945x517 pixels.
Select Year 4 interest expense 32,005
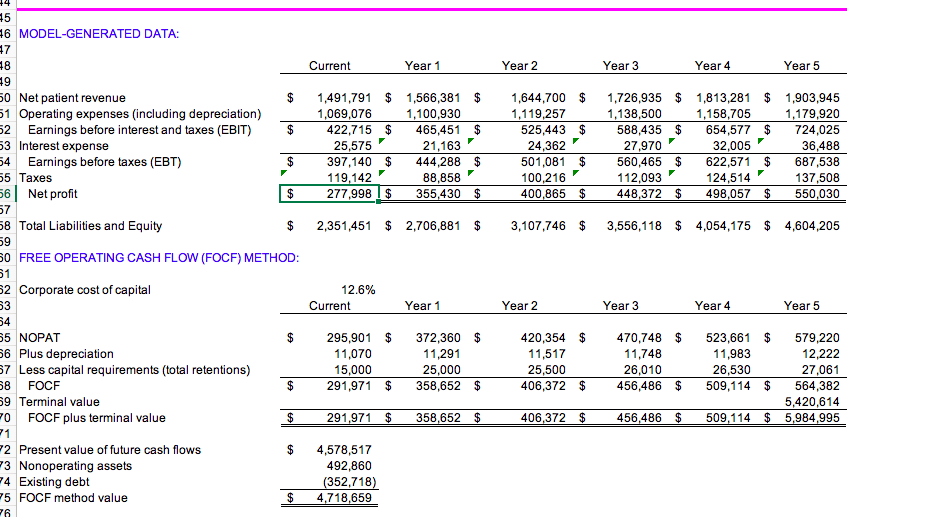click(x=732, y=146)
